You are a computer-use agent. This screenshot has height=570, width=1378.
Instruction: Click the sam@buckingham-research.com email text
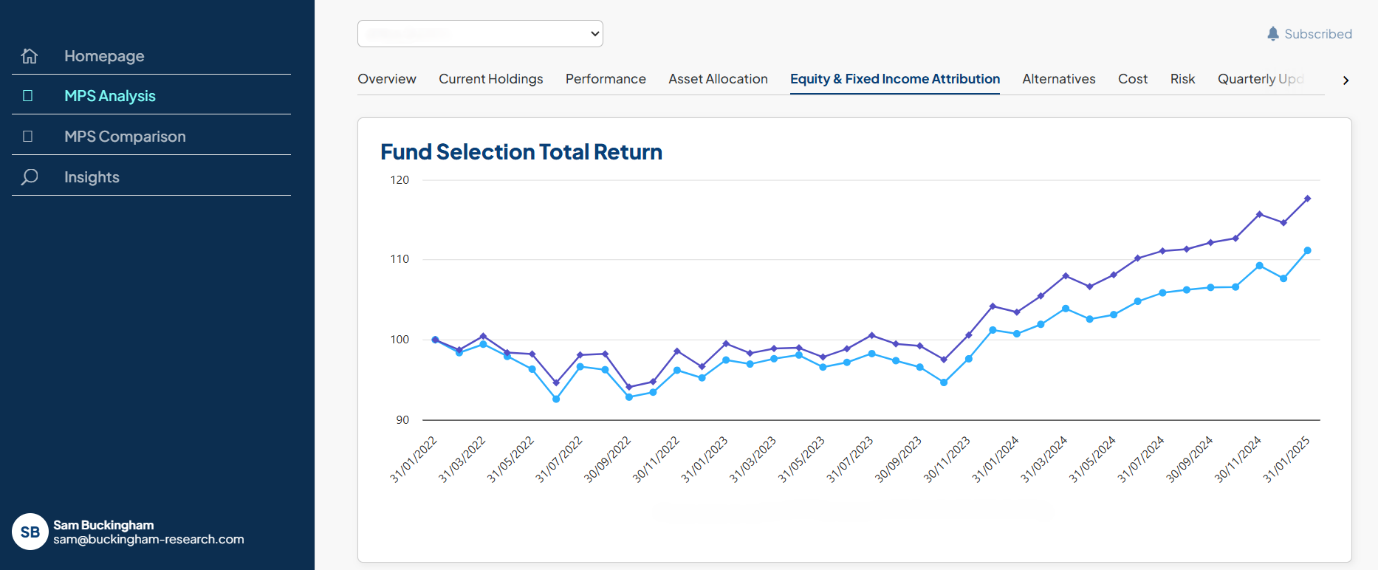pos(148,539)
